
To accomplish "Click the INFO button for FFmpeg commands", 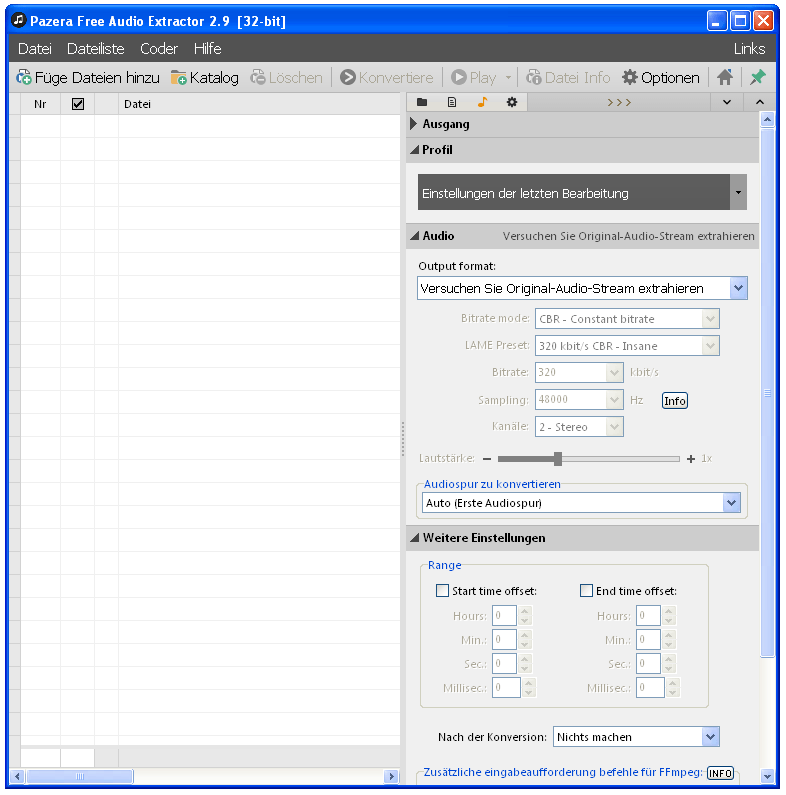I will click(720, 773).
